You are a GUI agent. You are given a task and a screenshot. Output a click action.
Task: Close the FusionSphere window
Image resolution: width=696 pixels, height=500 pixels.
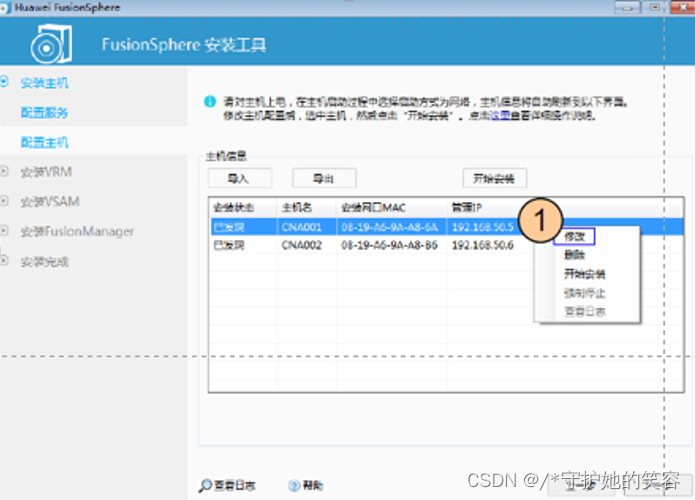[683, 8]
